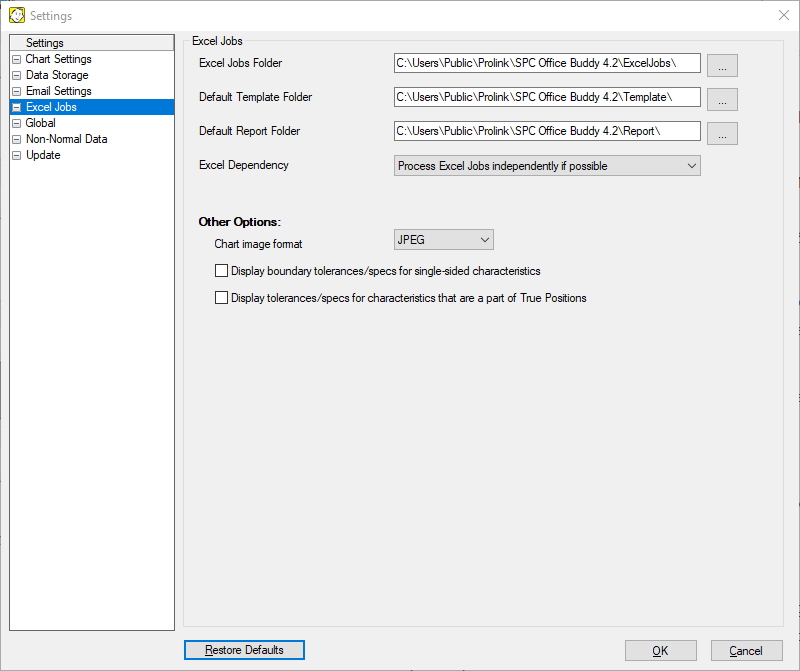The height and width of the screenshot is (671, 800).
Task: Cancel the Settings dialog
Action: click(746, 651)
